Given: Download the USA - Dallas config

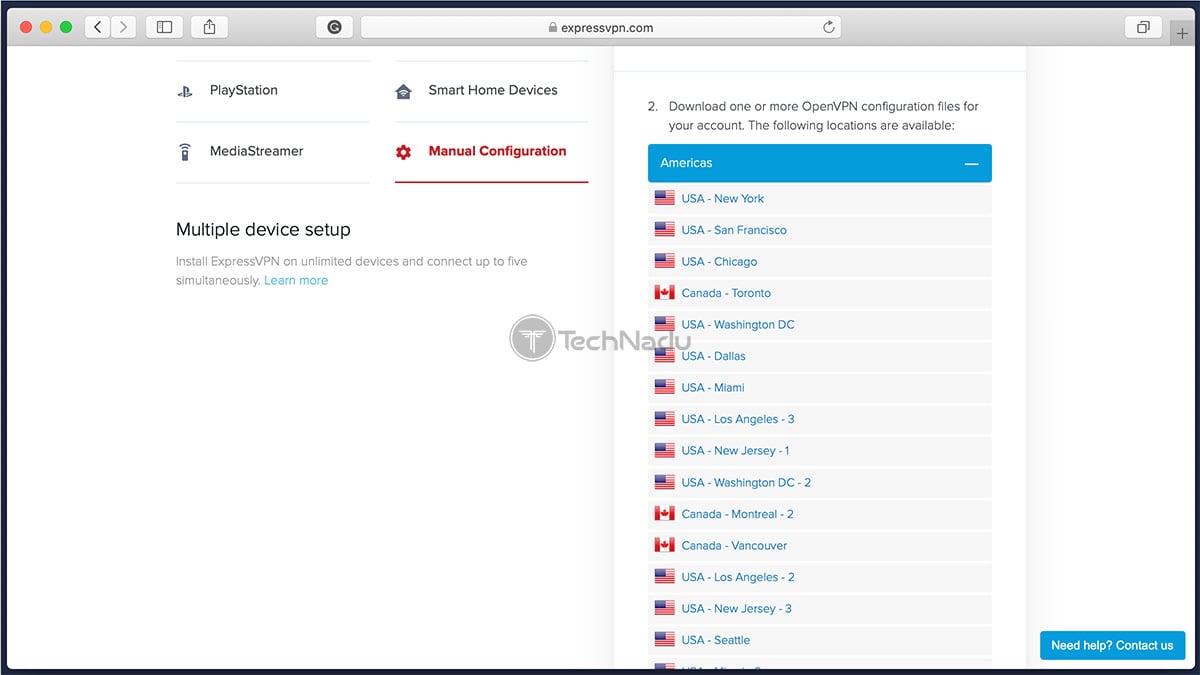Looking at the screenshot, I should (x=713, y=356).
